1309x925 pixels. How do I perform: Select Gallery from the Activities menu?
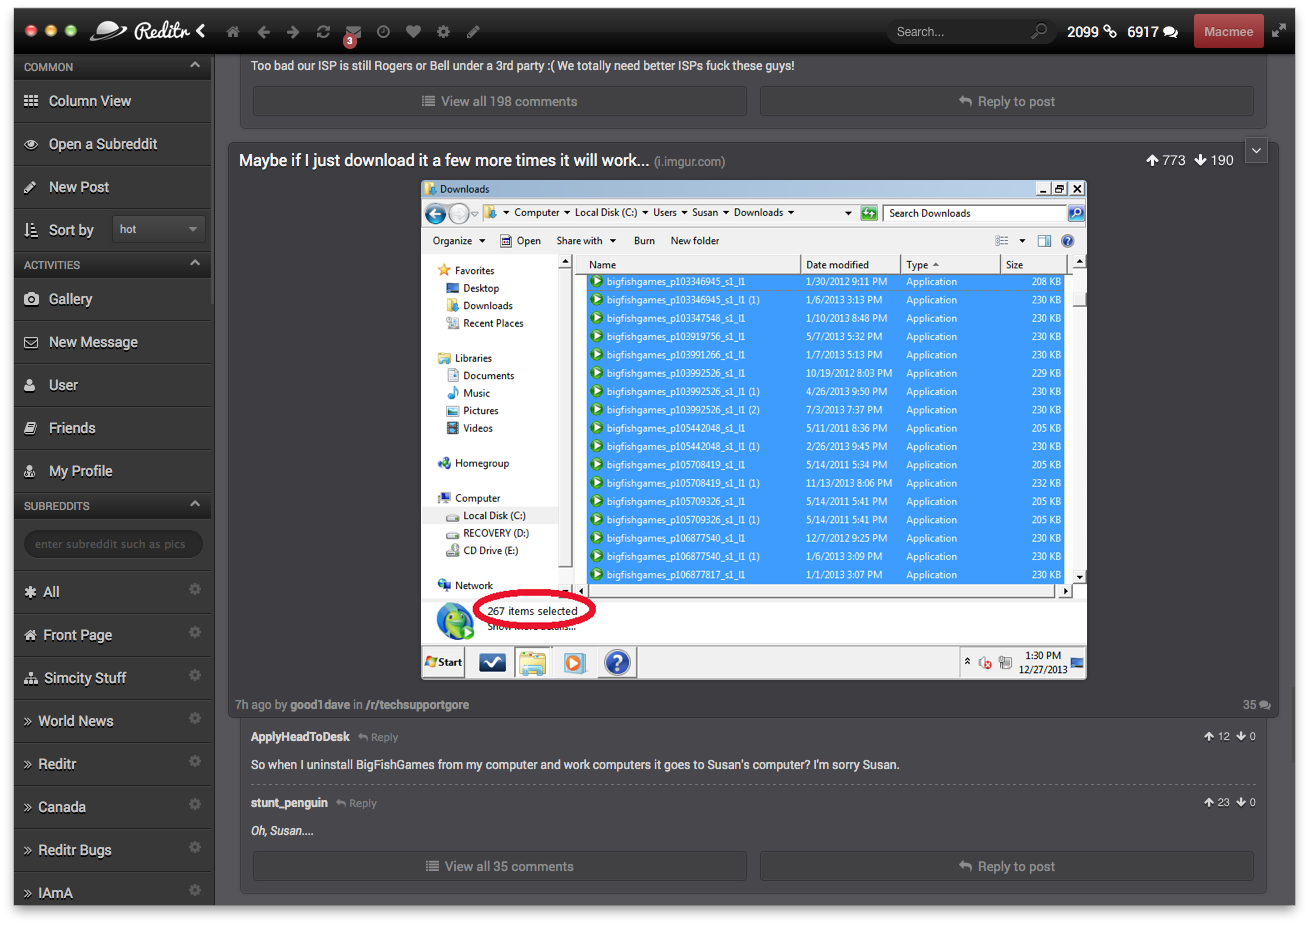pyautogui.click(x=70, y=299)
